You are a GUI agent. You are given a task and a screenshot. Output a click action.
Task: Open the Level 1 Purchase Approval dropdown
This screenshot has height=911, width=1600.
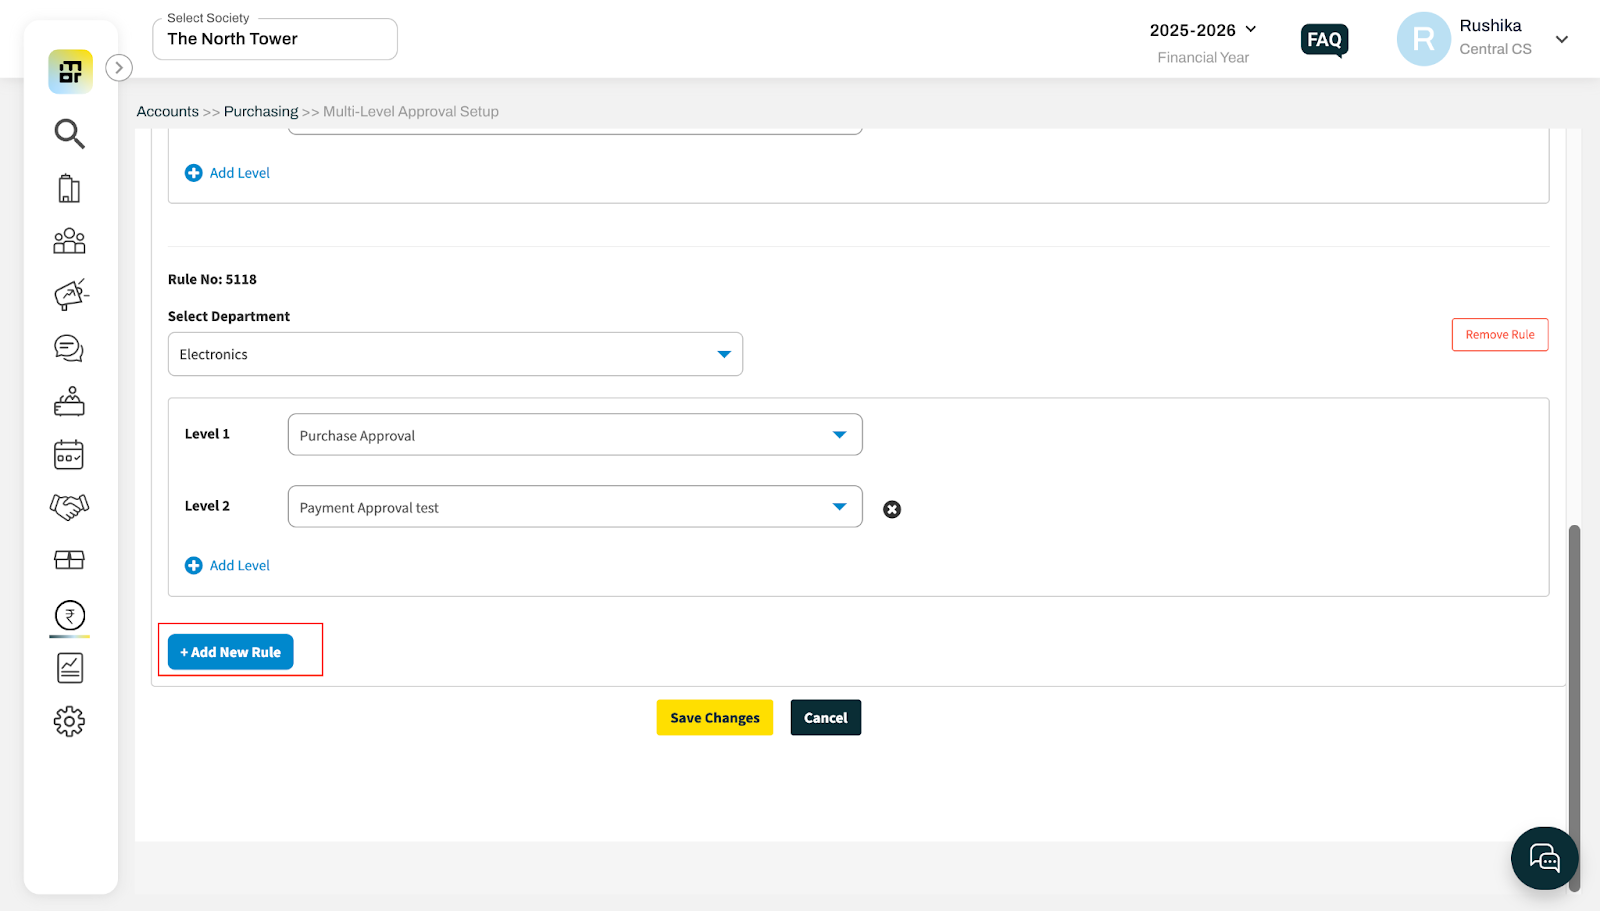coord(575,435)
